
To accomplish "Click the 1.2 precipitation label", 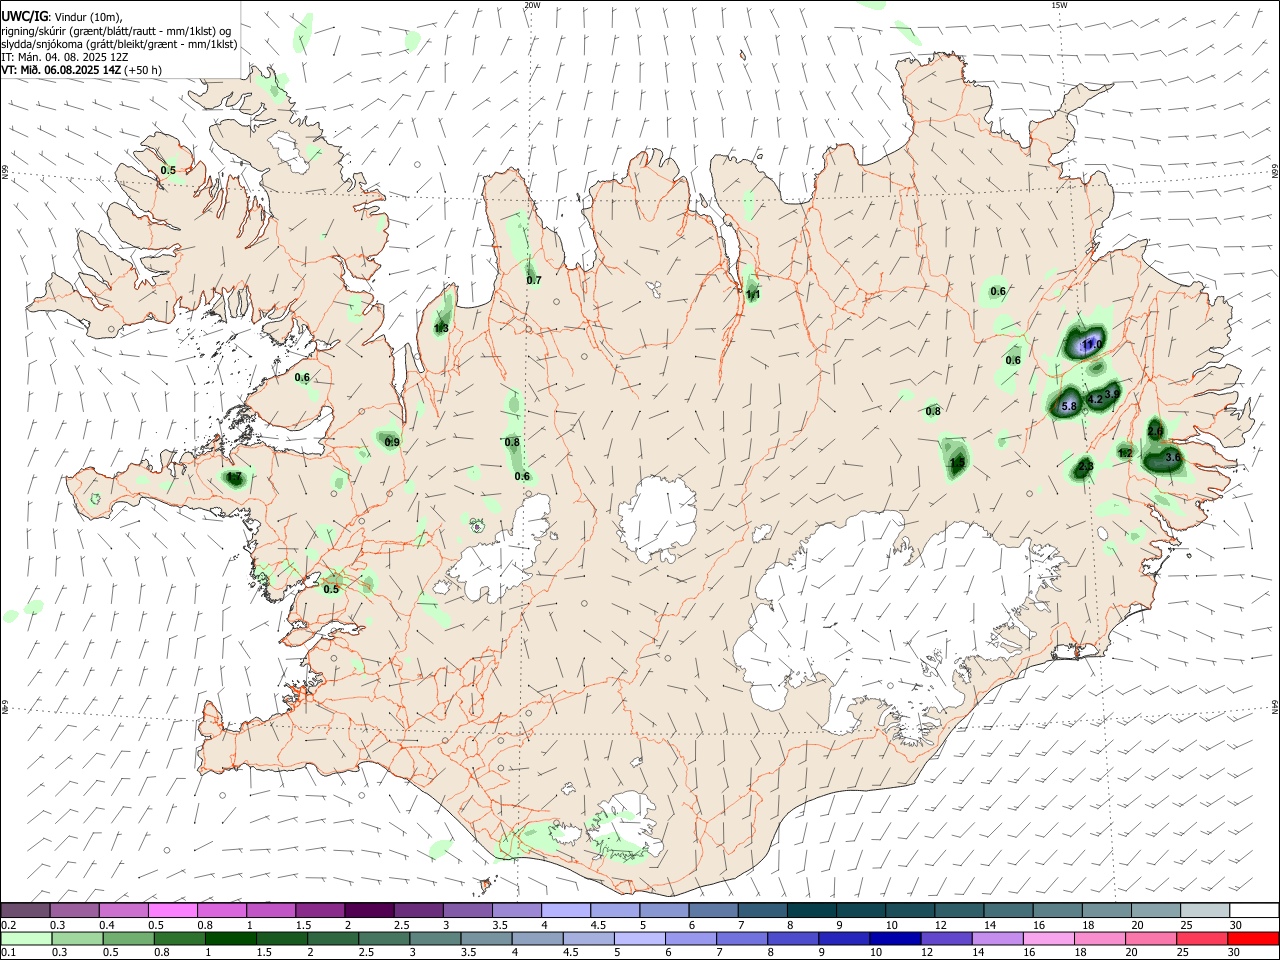I will (1125, 453).
